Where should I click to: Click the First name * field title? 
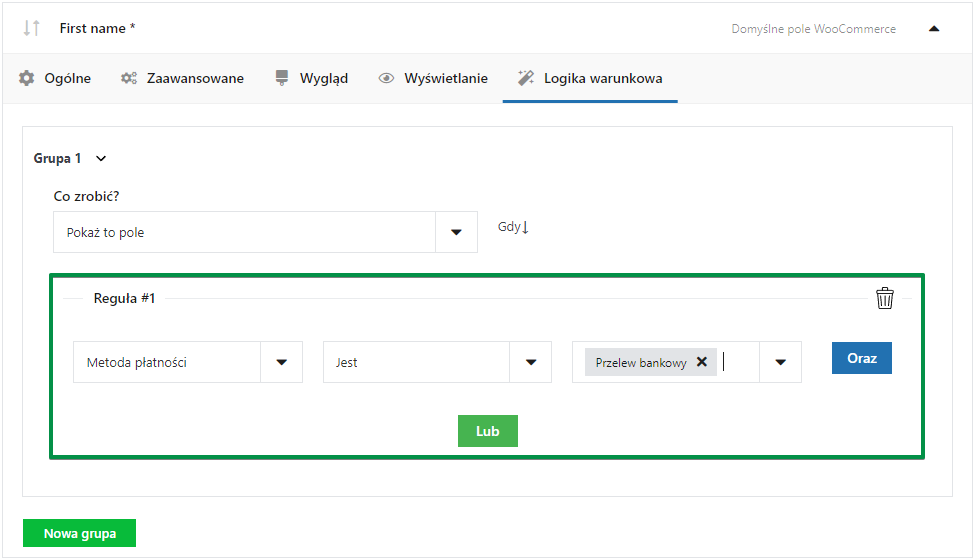[98, 28]
